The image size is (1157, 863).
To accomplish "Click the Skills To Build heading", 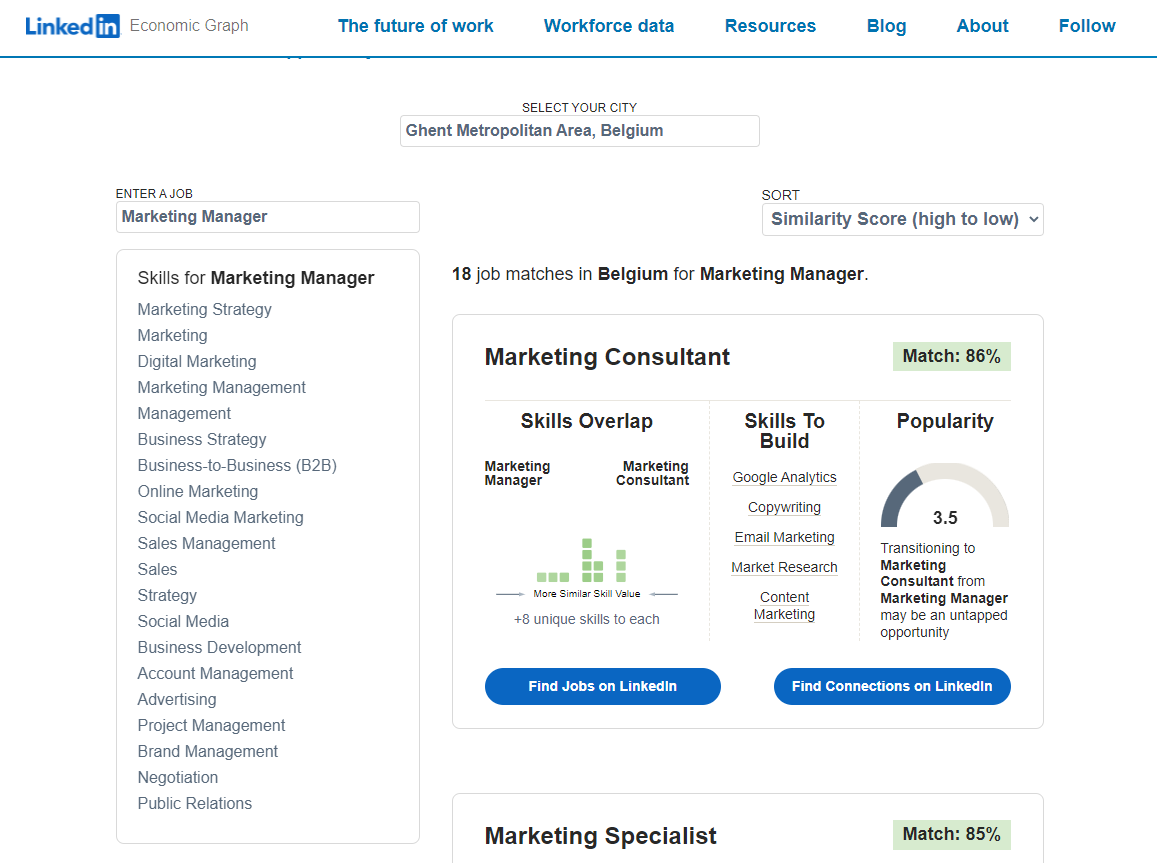I will pos(784,431).
